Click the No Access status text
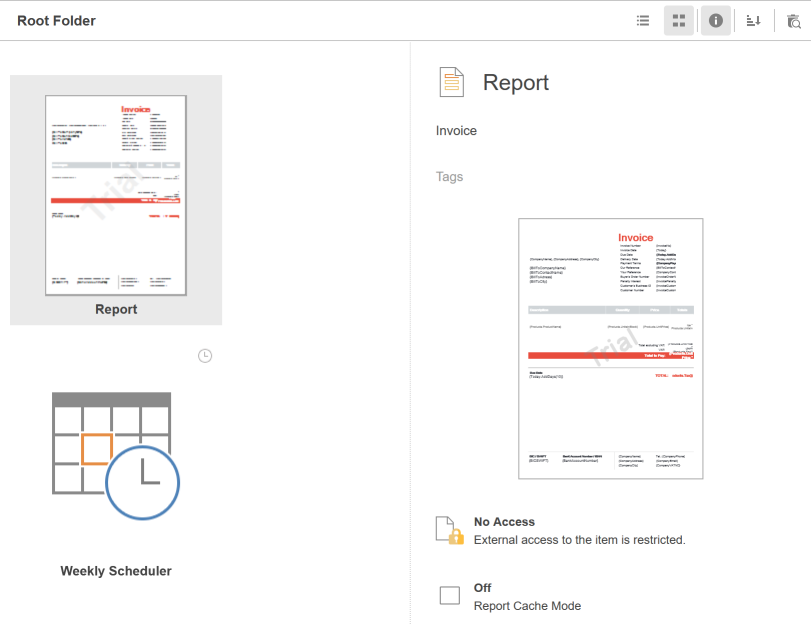This screenshot has height=625, width=811. point(504,522)
